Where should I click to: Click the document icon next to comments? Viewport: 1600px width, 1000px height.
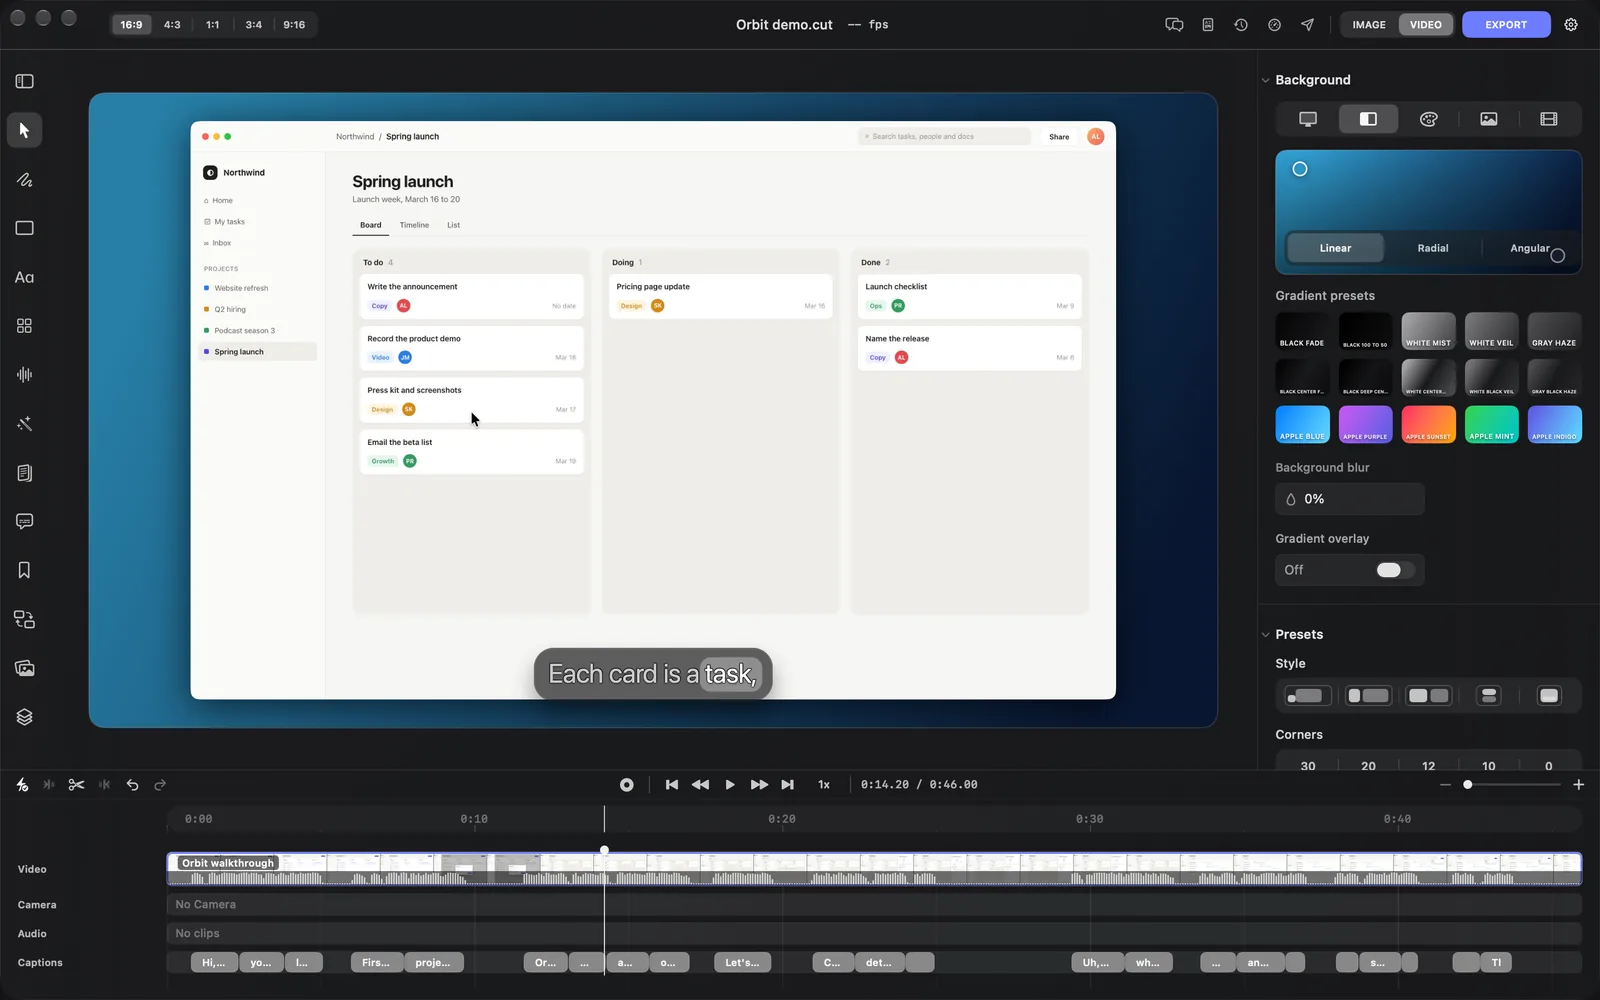1208,25
